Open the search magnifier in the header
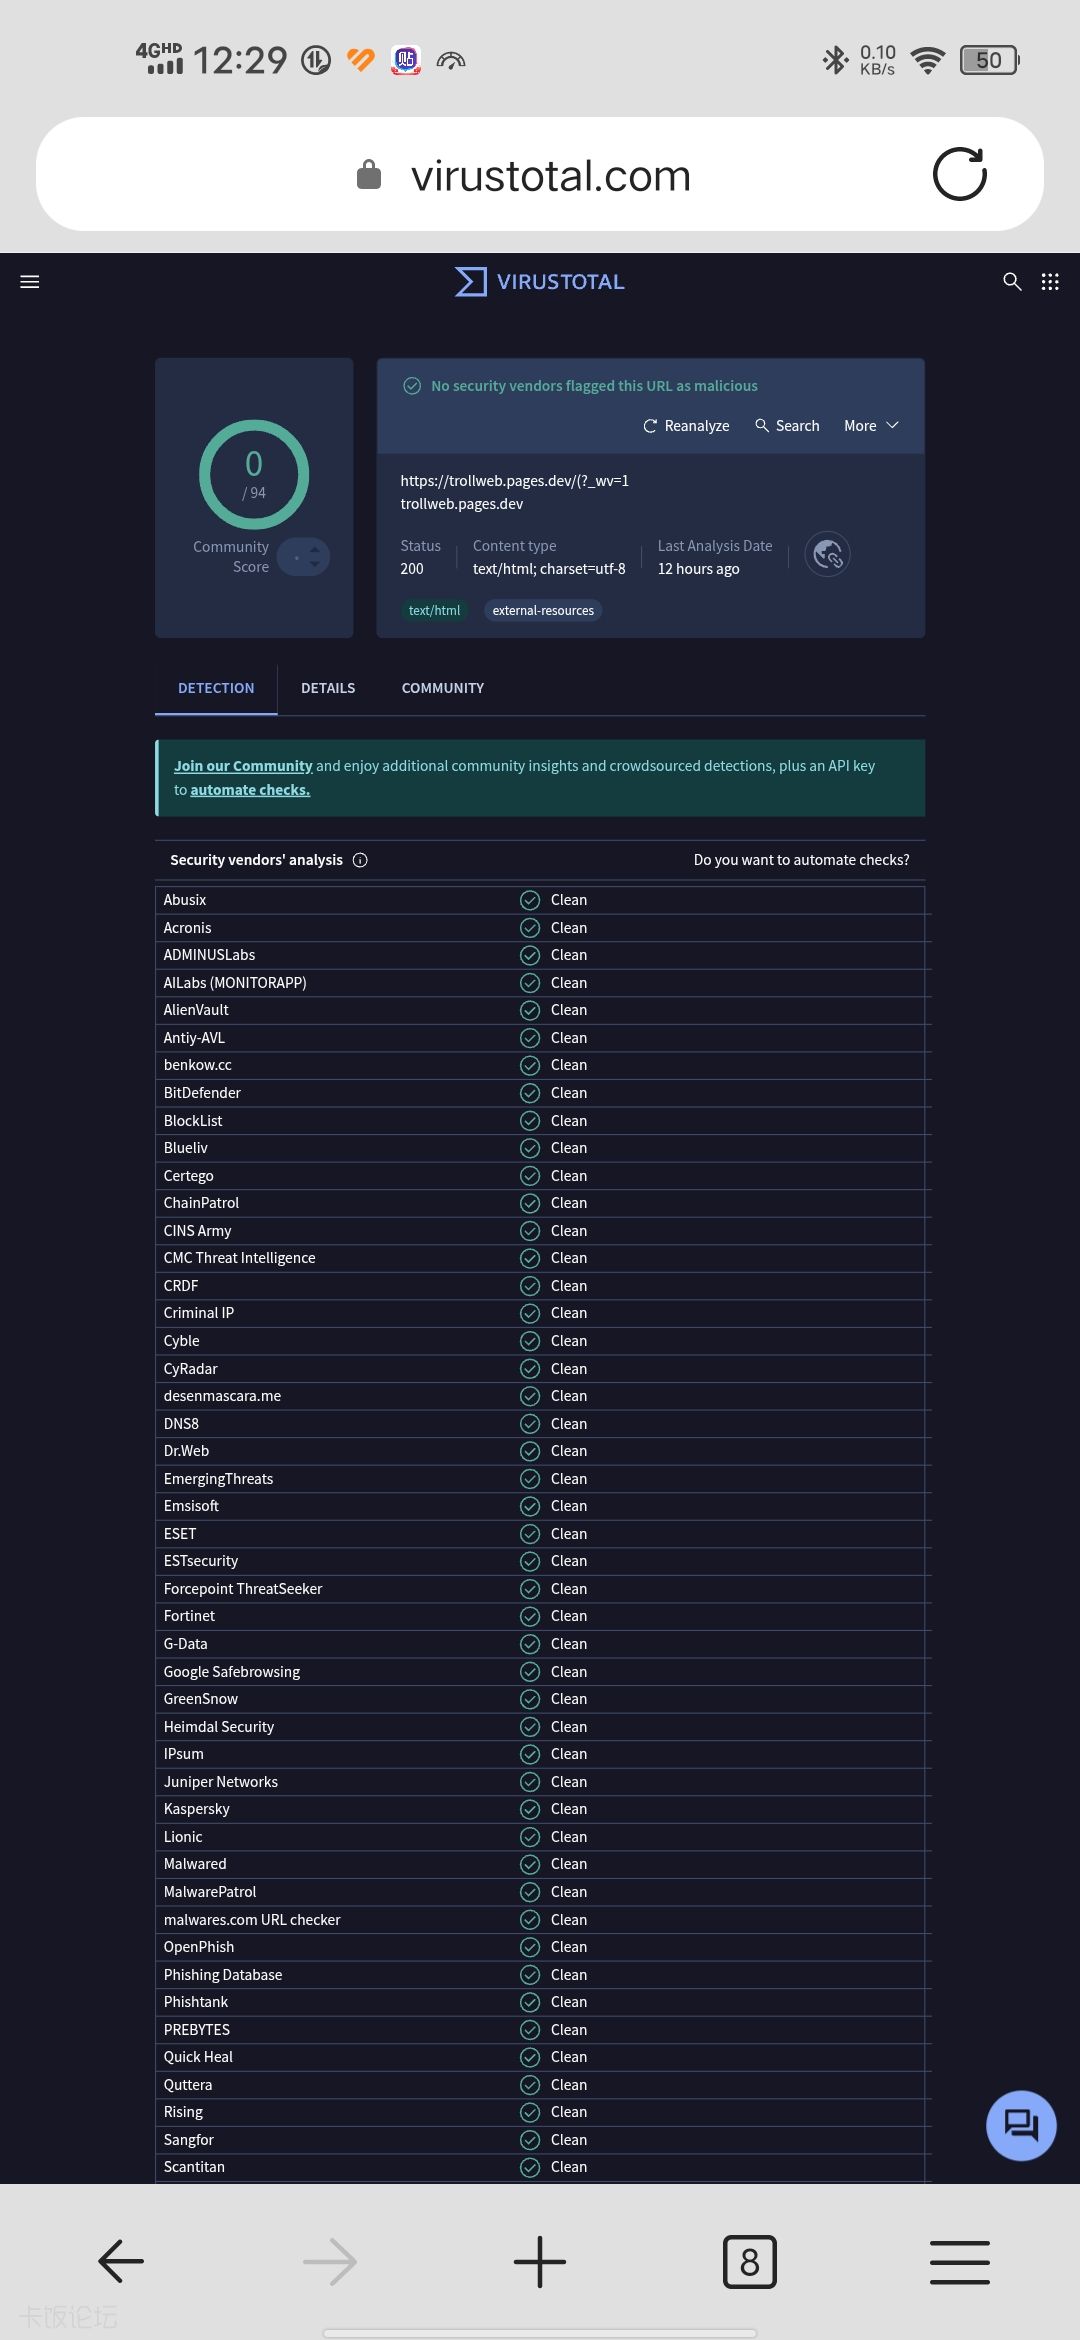The height and width of the screenshot is (2340, 1080). pyautogui.click(x=1012, y=282)
